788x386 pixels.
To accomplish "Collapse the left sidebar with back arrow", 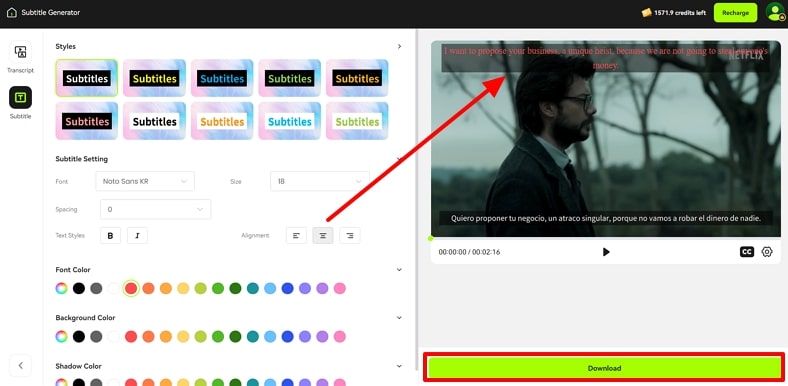I will 21,365.
